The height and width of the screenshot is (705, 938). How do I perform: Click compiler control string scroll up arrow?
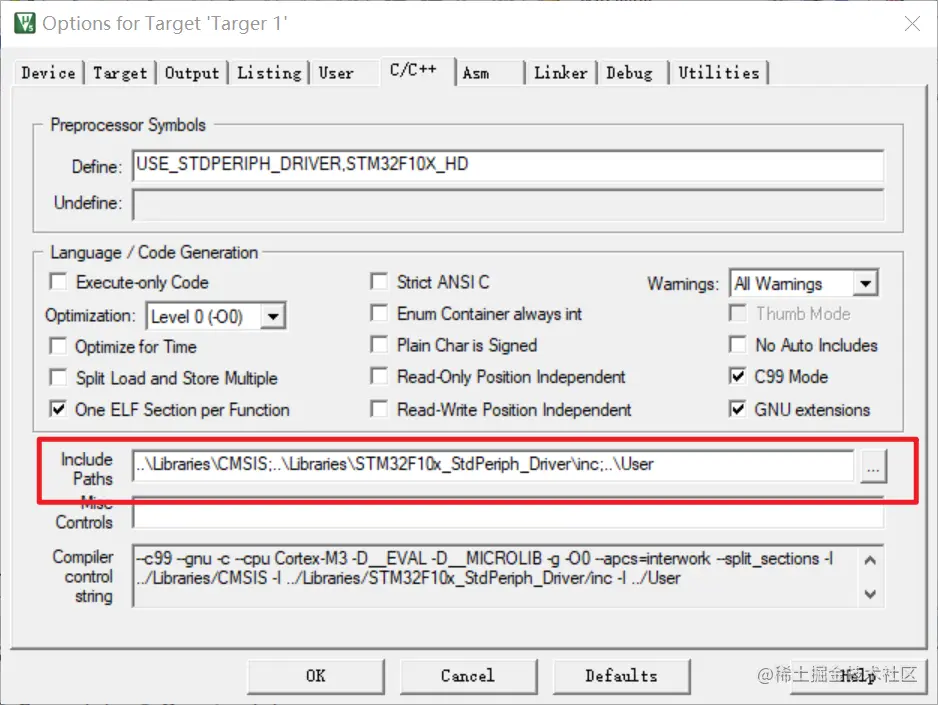tap(870, 560)
